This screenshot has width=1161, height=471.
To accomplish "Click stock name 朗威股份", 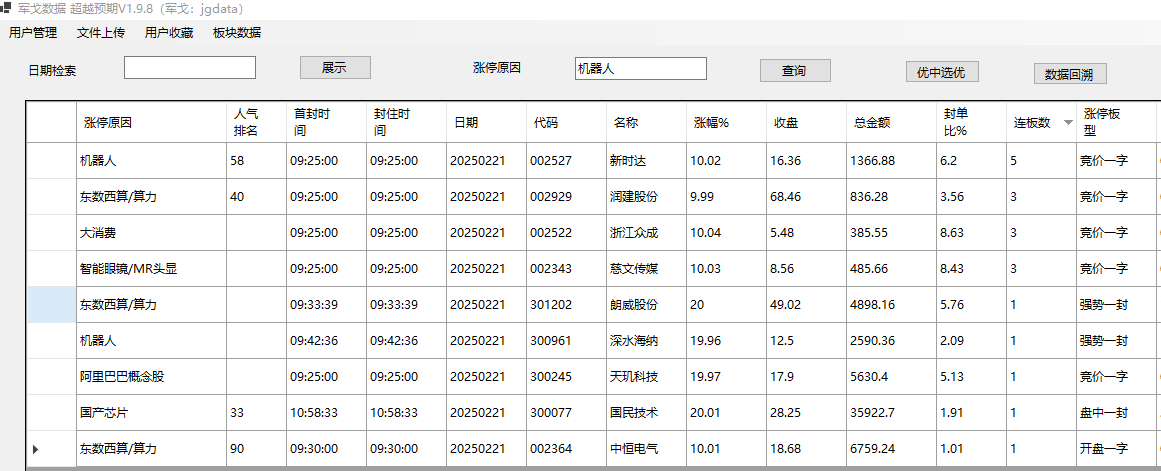I will [x=646, y=304].
